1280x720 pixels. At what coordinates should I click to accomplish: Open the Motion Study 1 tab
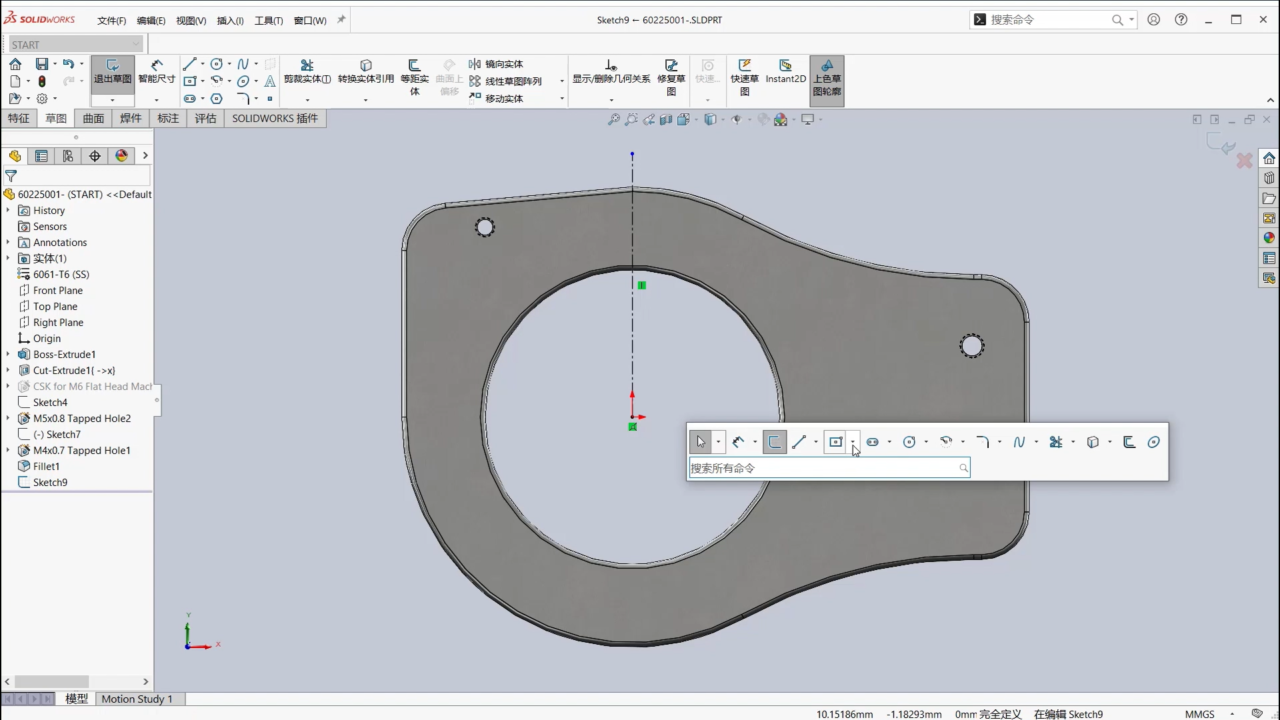(137, 699)
